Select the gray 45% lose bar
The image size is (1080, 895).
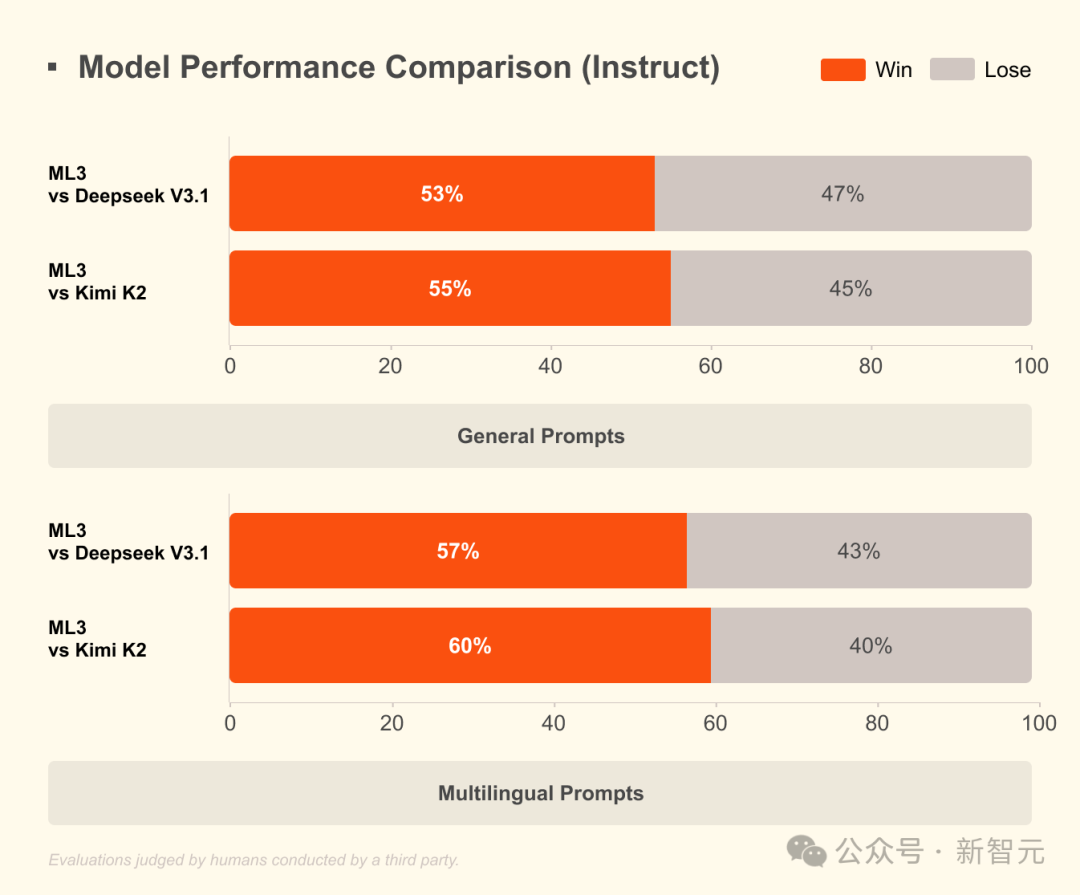850,289
